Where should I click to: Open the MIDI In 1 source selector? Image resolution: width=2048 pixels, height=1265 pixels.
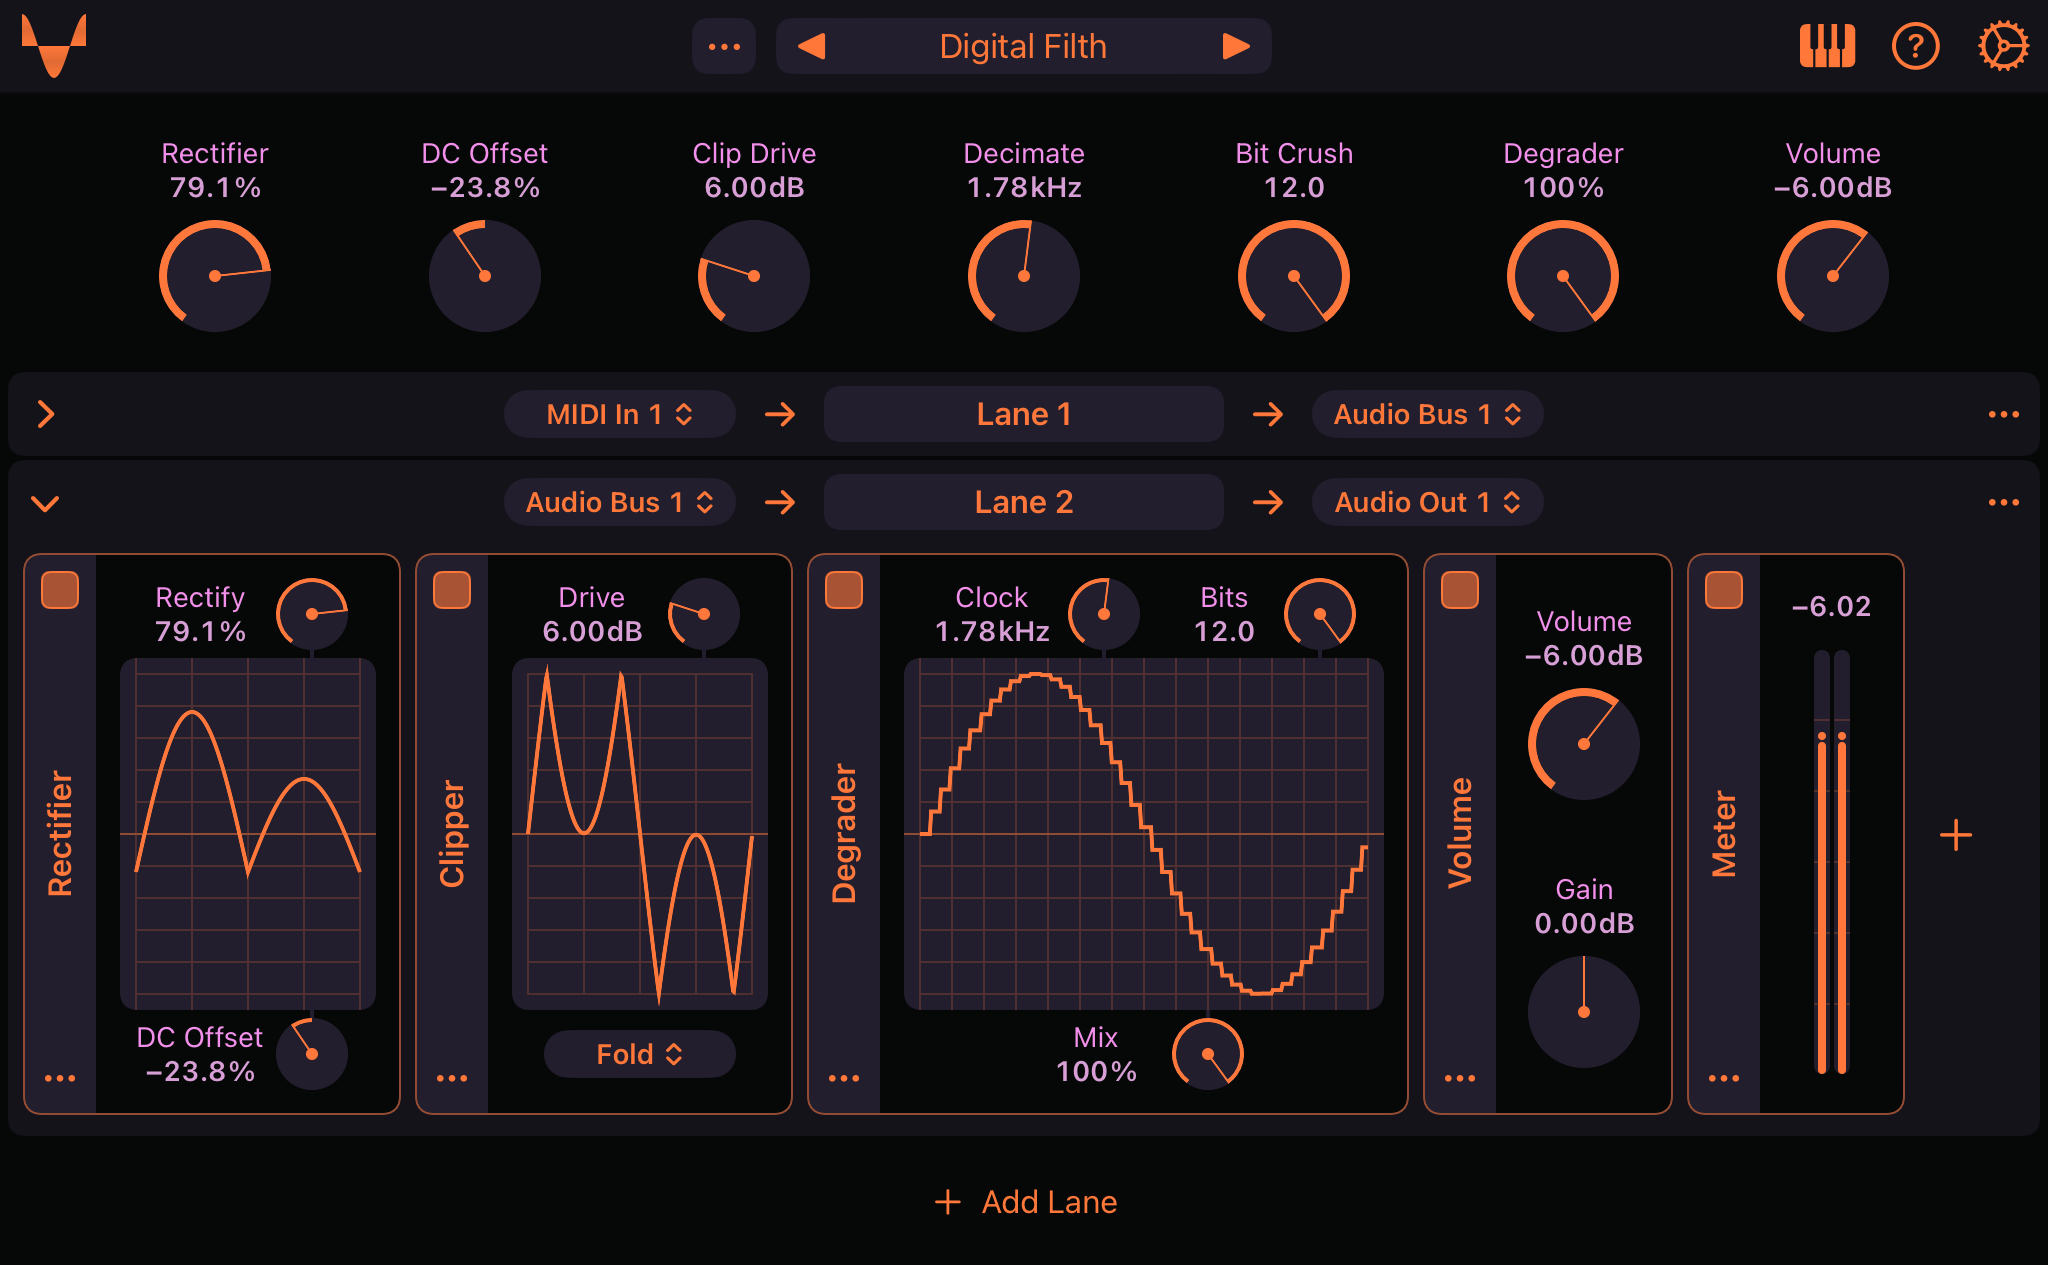click(x=619, y=413)
